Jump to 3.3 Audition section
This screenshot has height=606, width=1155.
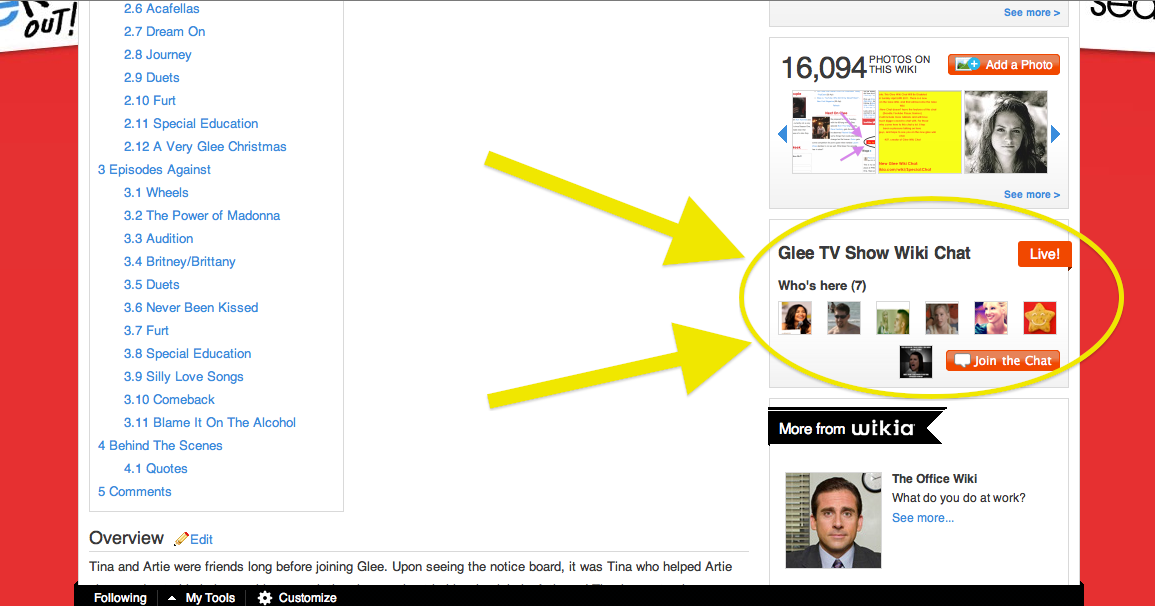pyautogui.click(x=158, y=239)
